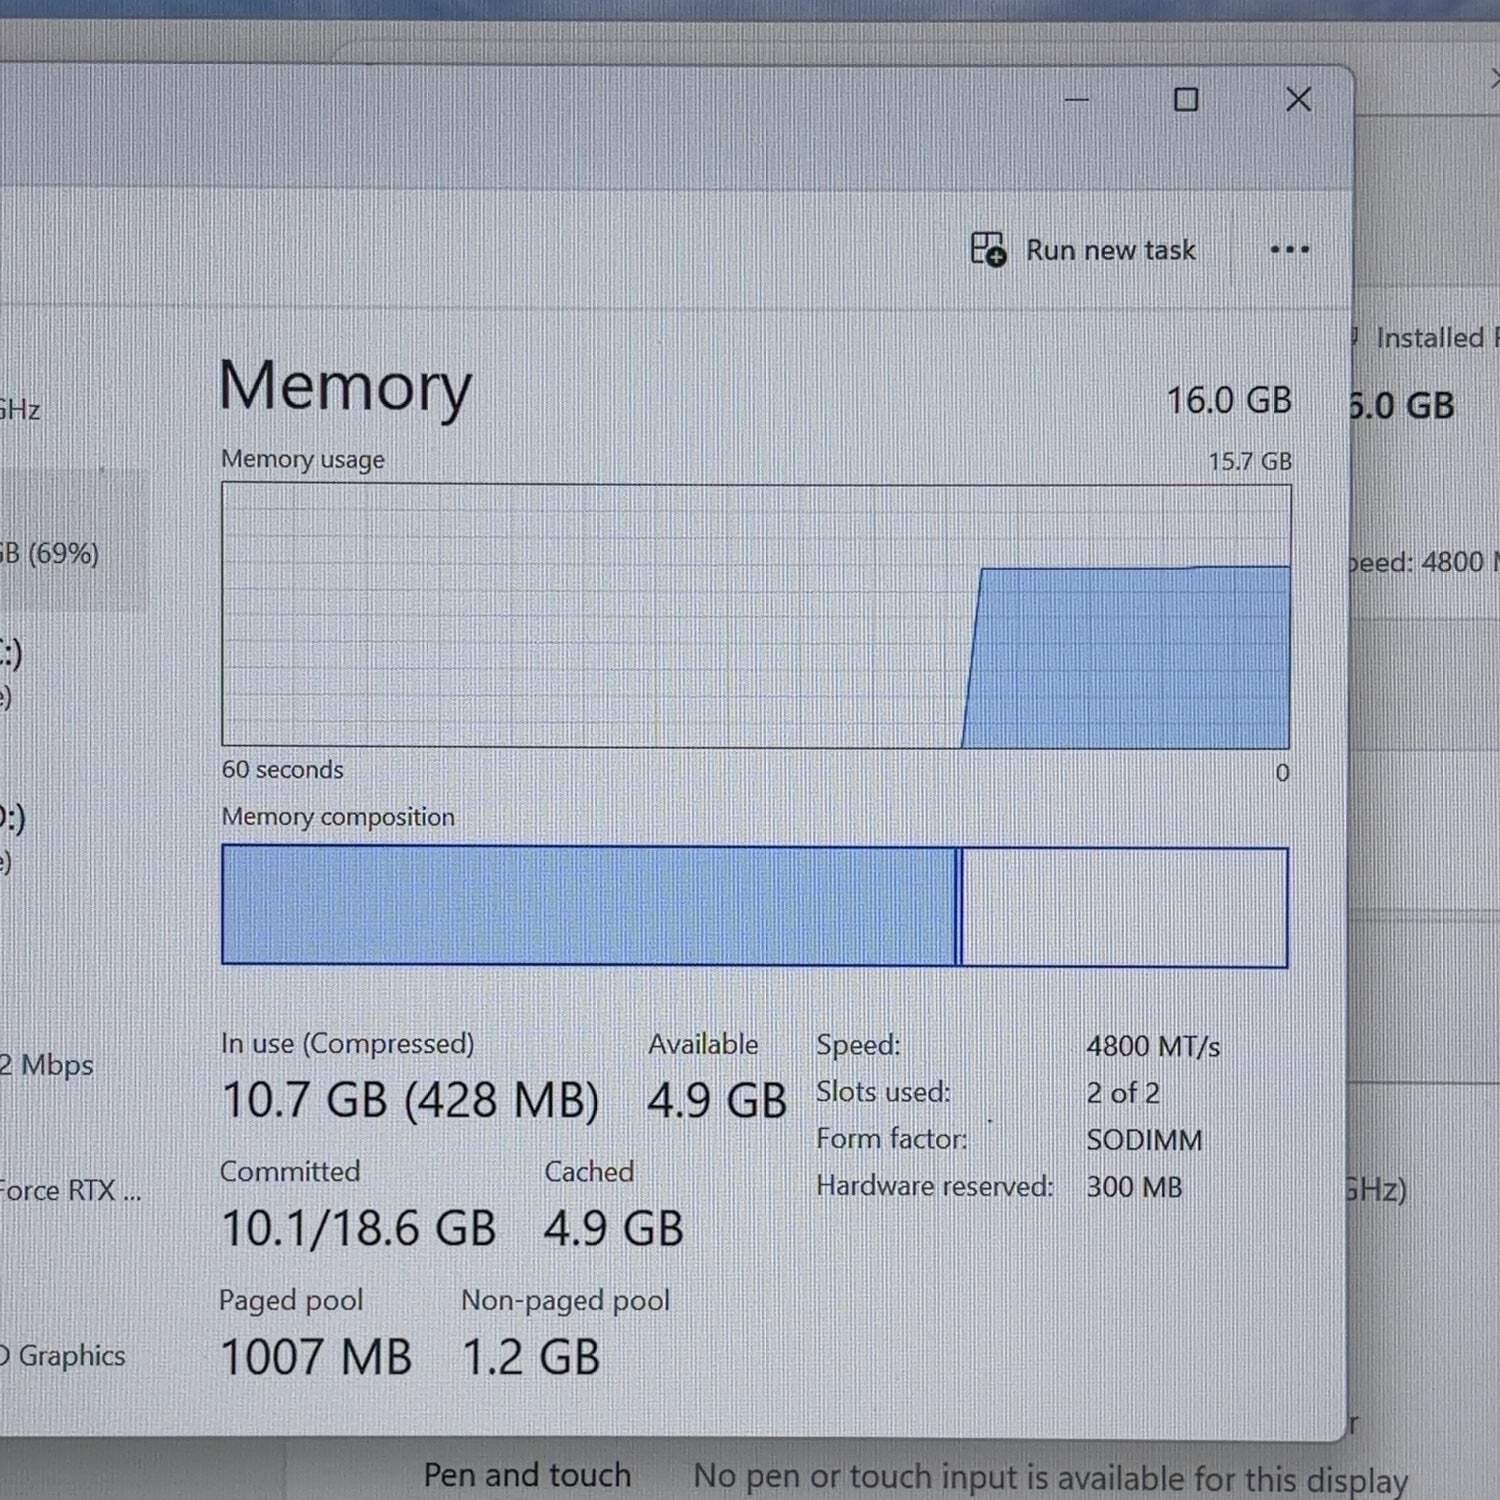The height and width of the screenshot is (1500, 1500).
Task: Click the 60 seconds graph label
Action: coord(282,770)
